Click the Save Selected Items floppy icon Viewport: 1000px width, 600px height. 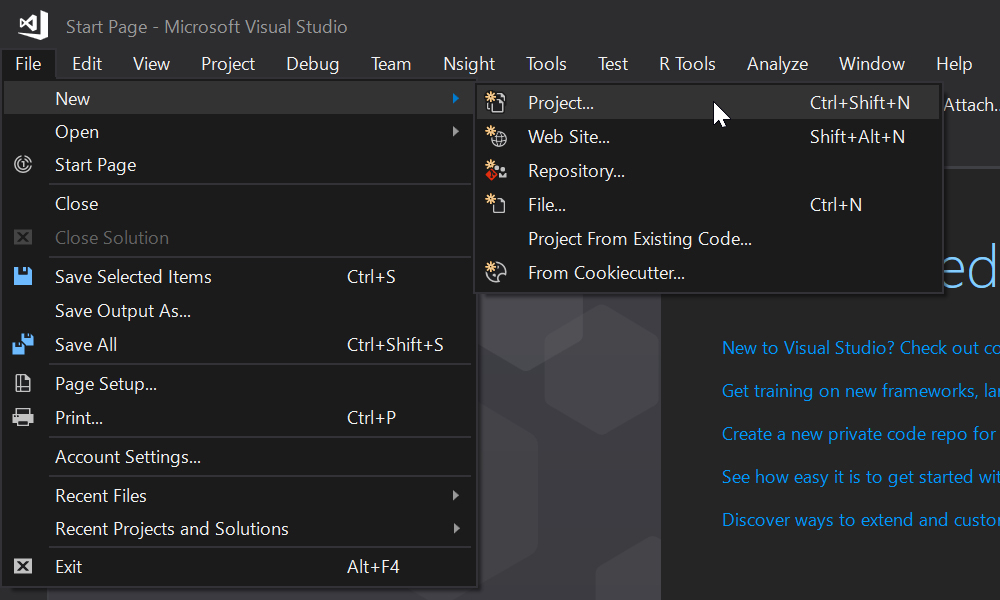tap(23, 276)
